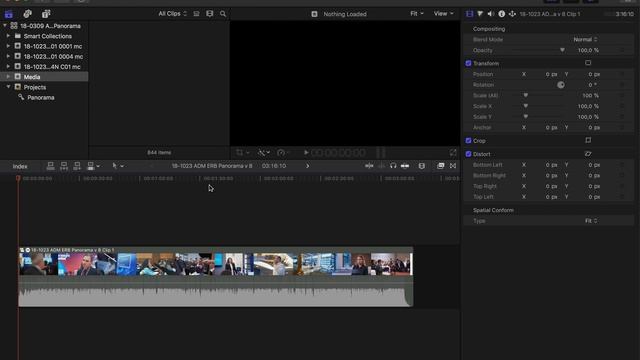
Task: Open the viewer transform tool popup
Action: [x=242, y=152]
